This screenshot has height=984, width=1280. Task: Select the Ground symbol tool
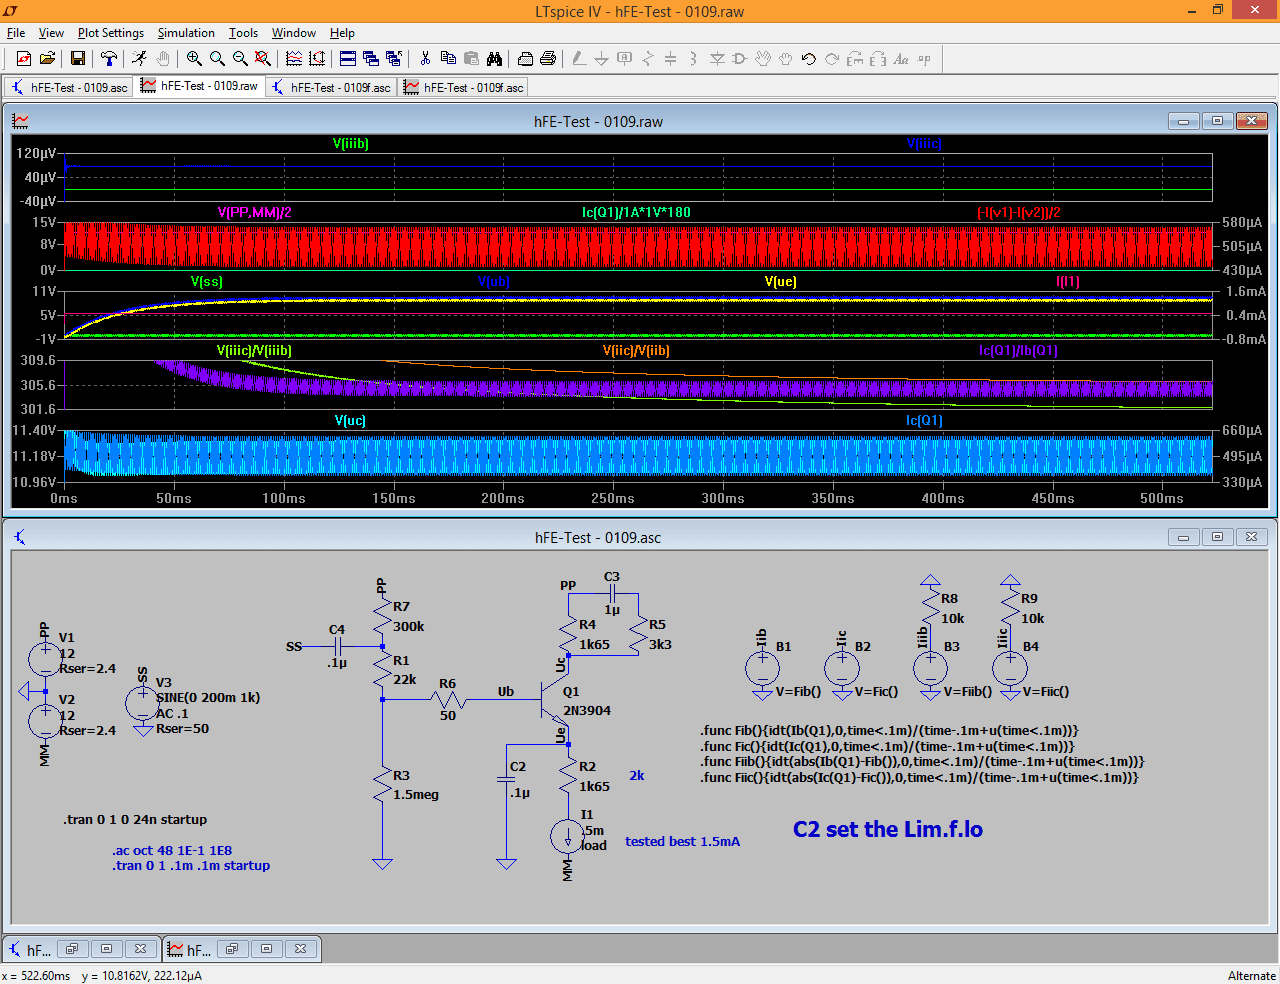[x=601, y=59]
